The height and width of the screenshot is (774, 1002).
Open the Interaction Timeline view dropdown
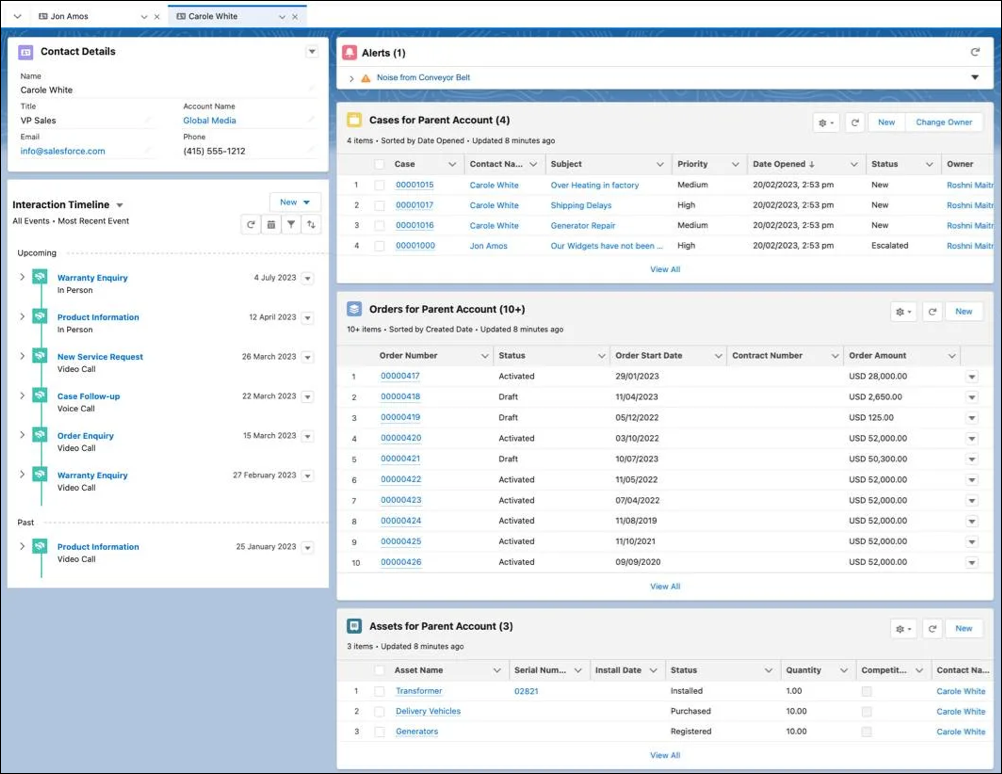click(119, 205)
